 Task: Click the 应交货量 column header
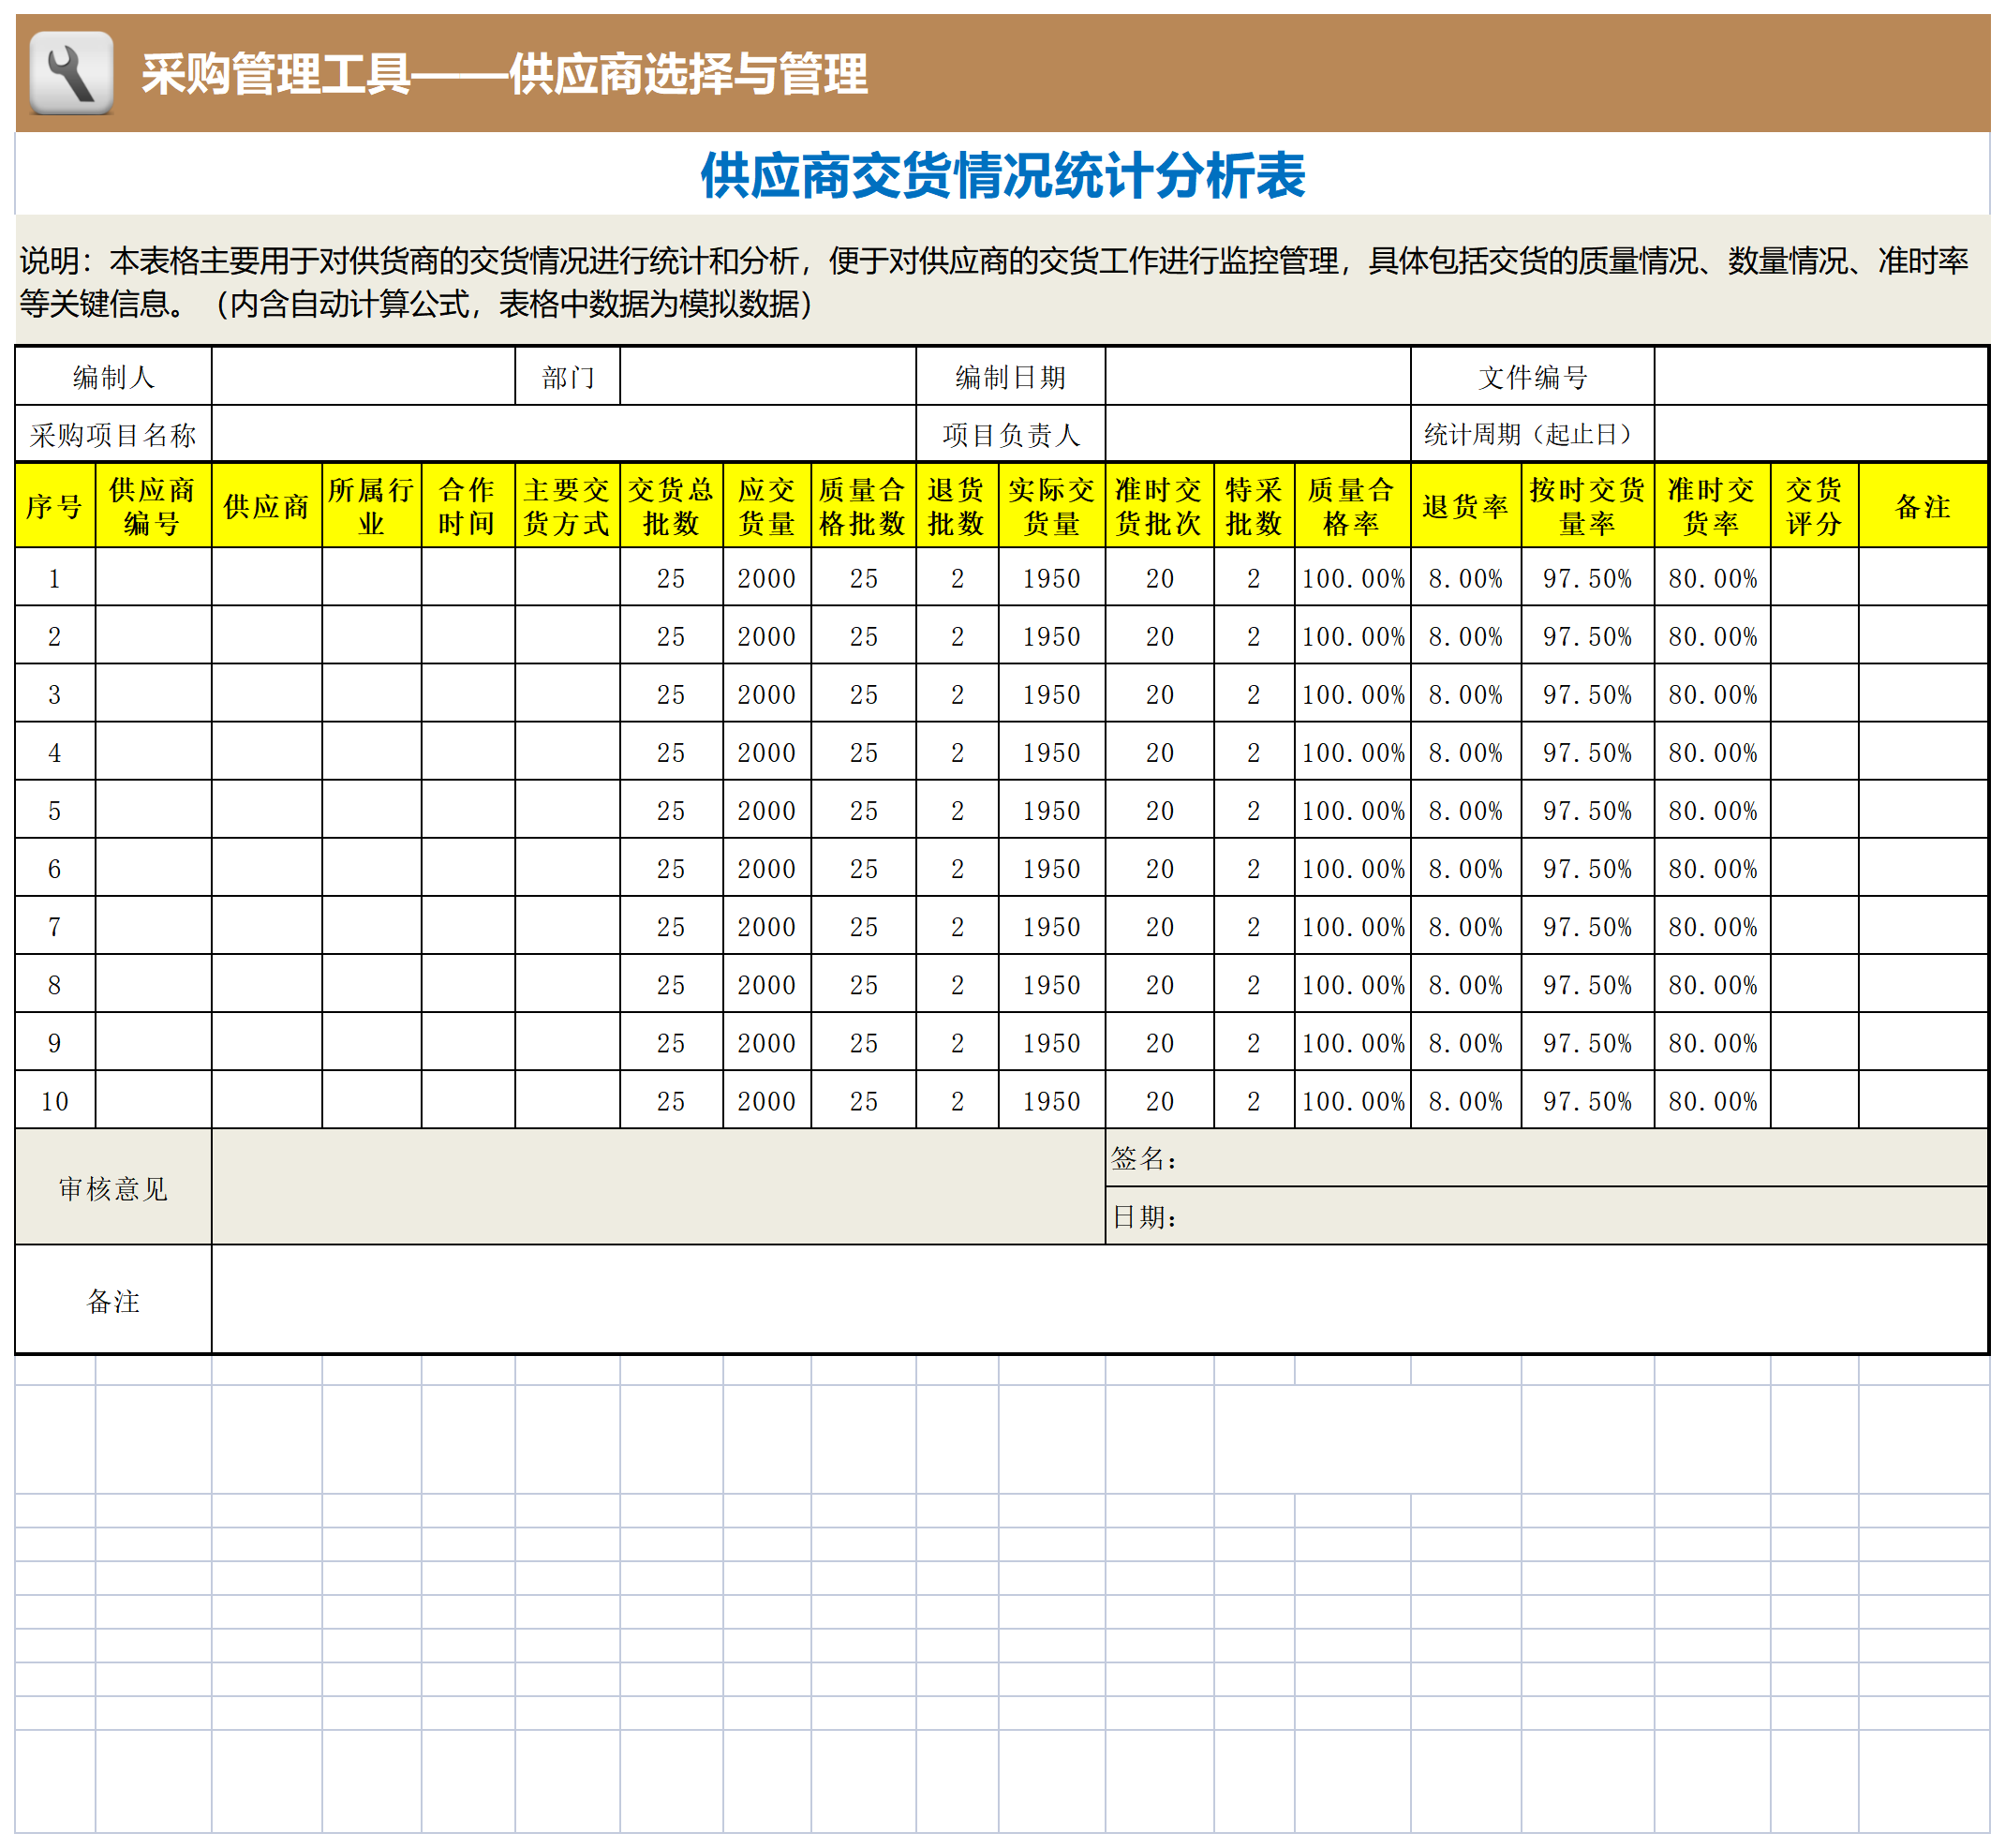[766, 506]
